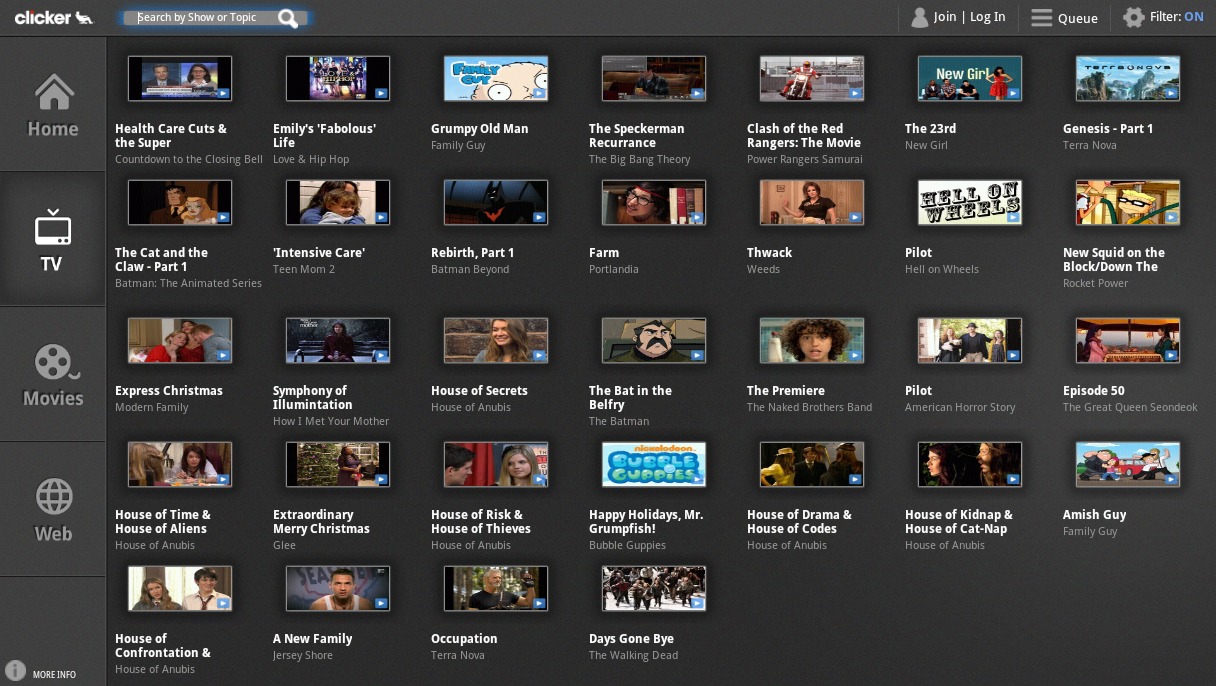Click the search magnifier icon
The height and width of the screenshot is (686, 1216).
click(x=289, y=18)
